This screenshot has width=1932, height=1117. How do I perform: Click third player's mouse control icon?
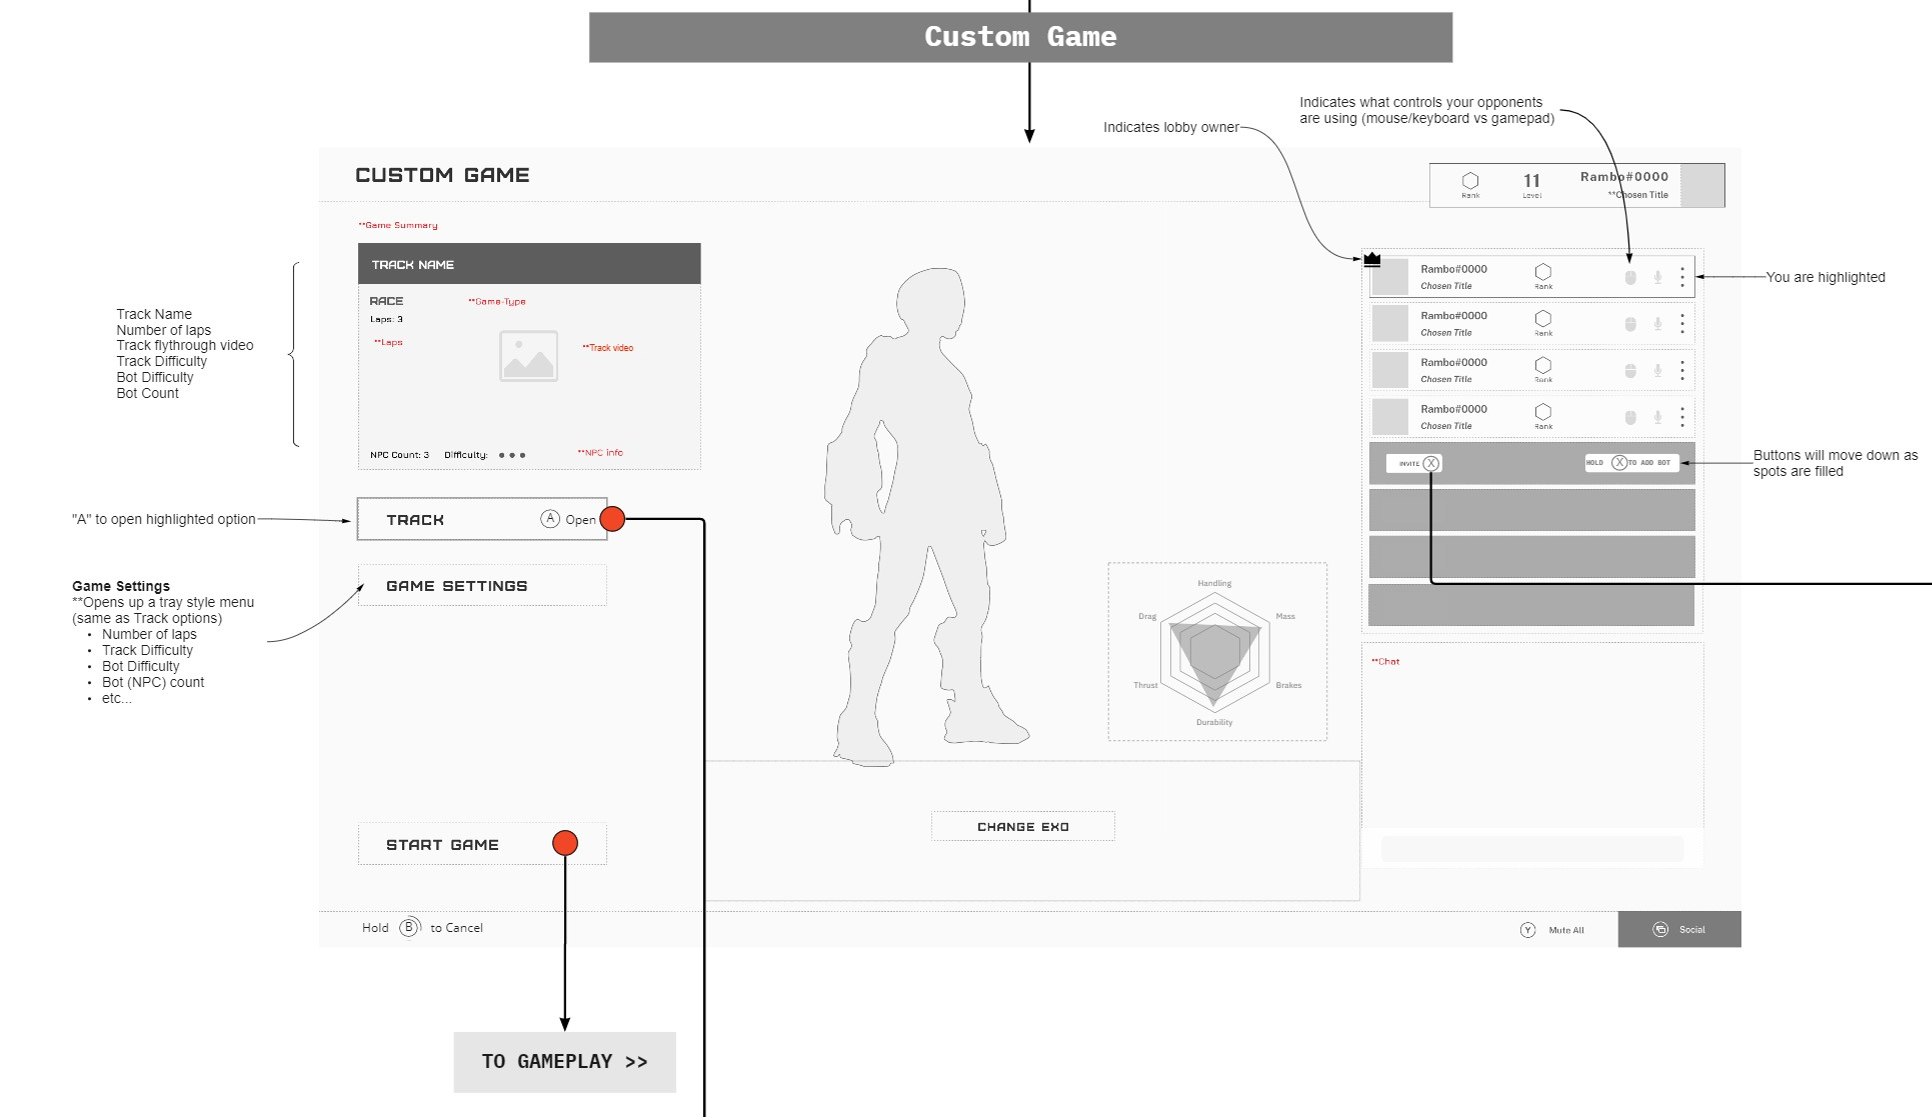[x=1630, y=371]
